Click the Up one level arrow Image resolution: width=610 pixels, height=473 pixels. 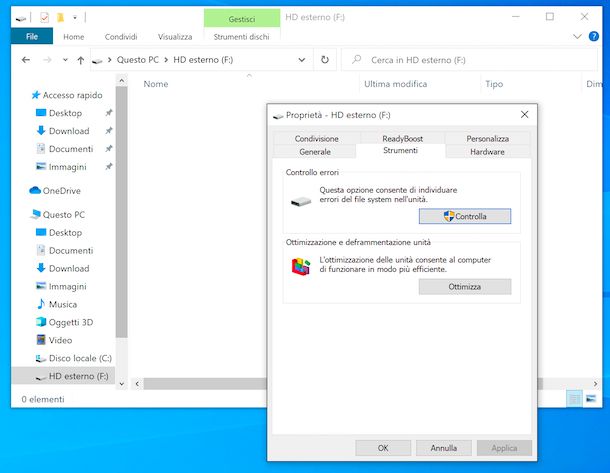click(81, 60)
